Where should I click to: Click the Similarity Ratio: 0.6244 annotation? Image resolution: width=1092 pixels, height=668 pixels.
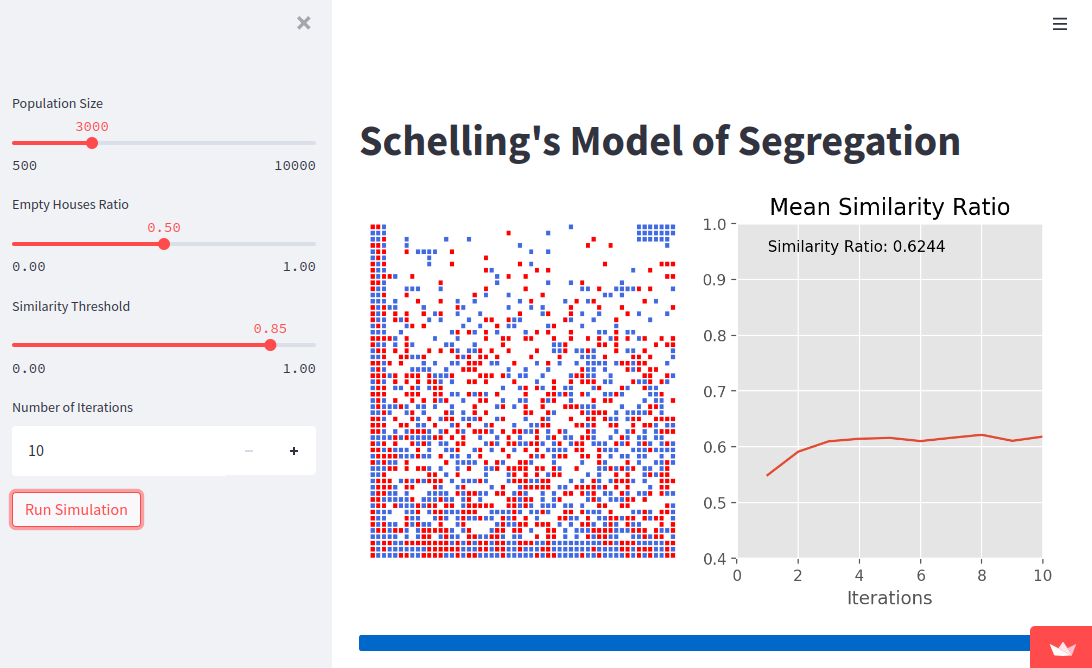tap(855, 246)
